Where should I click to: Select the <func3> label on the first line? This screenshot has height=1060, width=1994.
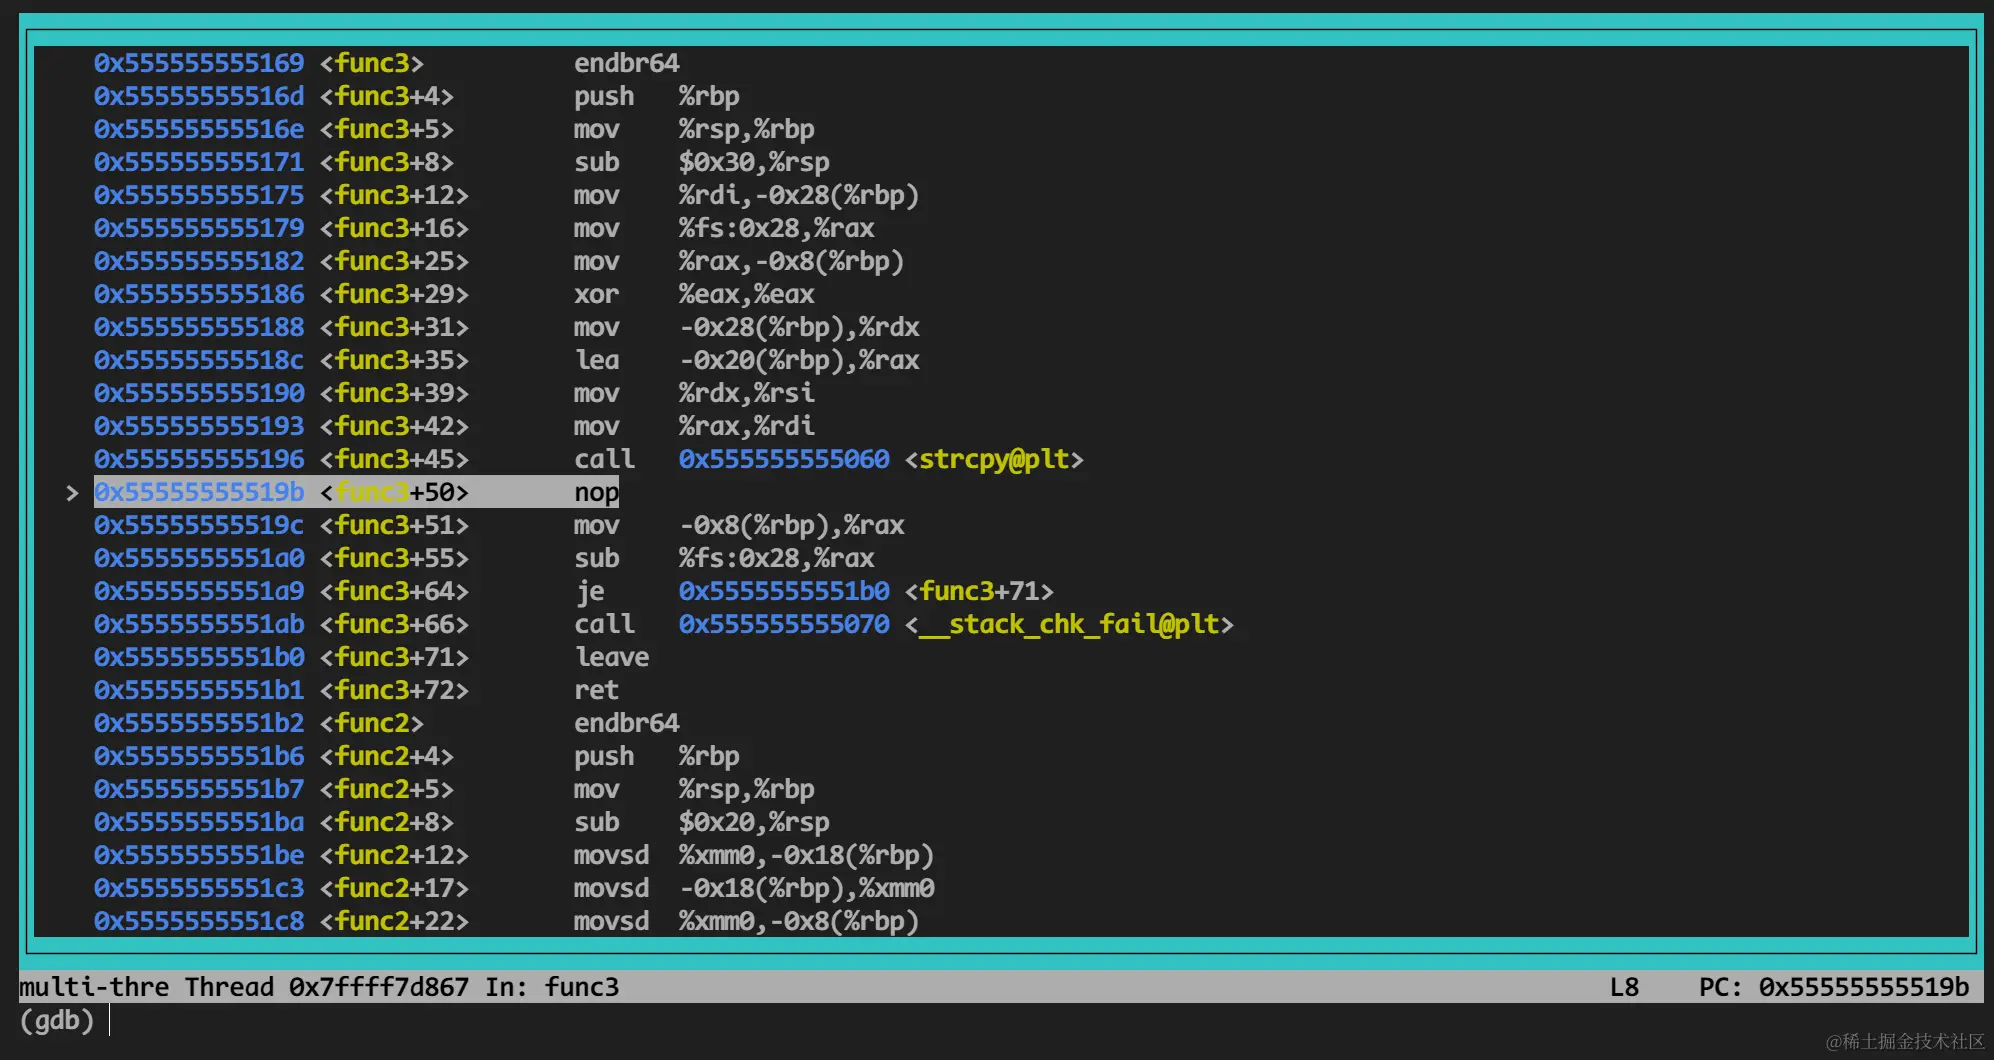click(372, 63)
